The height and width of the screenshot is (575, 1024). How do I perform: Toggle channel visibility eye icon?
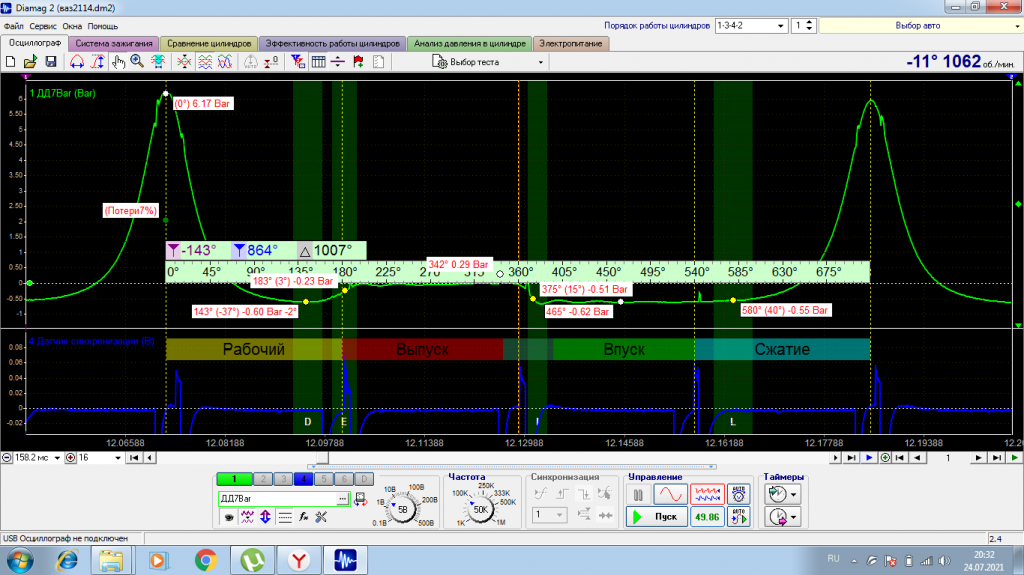pyautogui.click(x=229, y=517)
